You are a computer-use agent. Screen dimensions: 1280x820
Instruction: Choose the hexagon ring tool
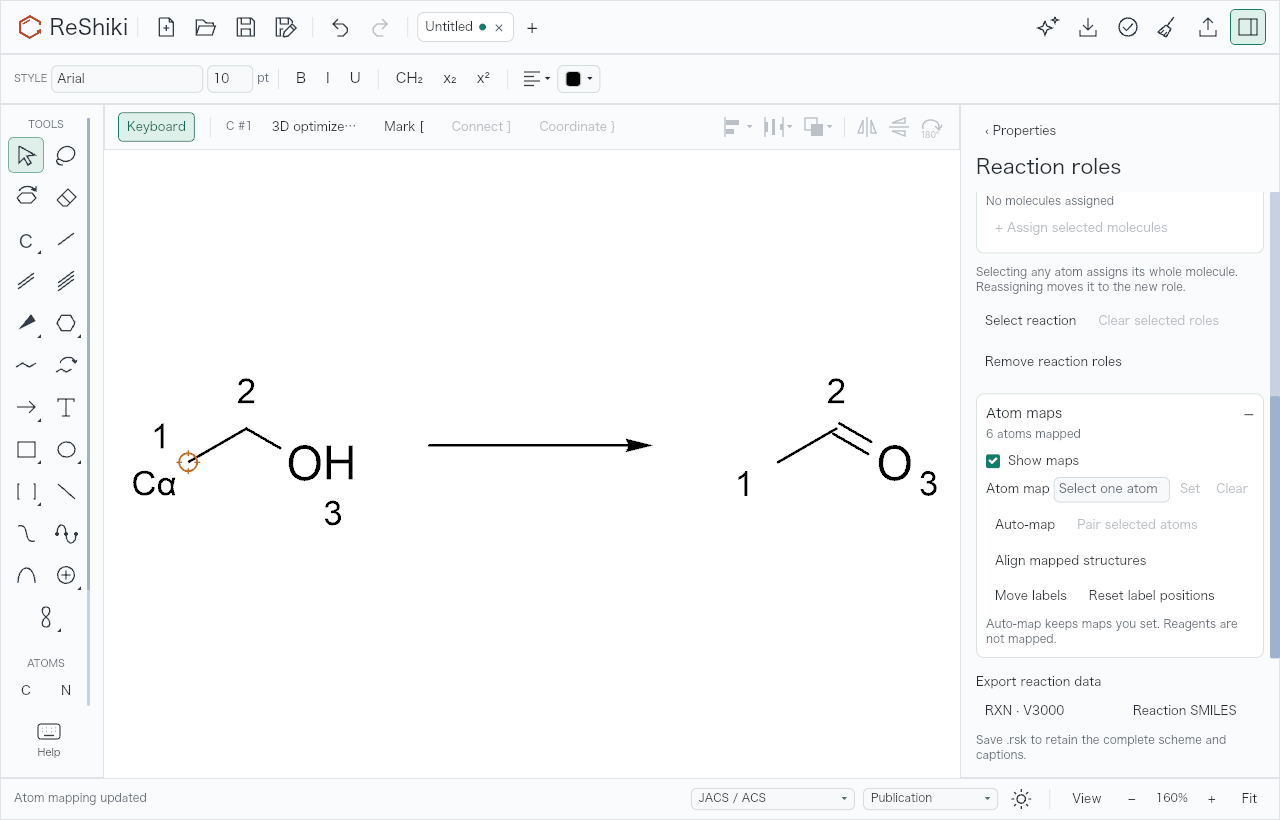(66, 323)
